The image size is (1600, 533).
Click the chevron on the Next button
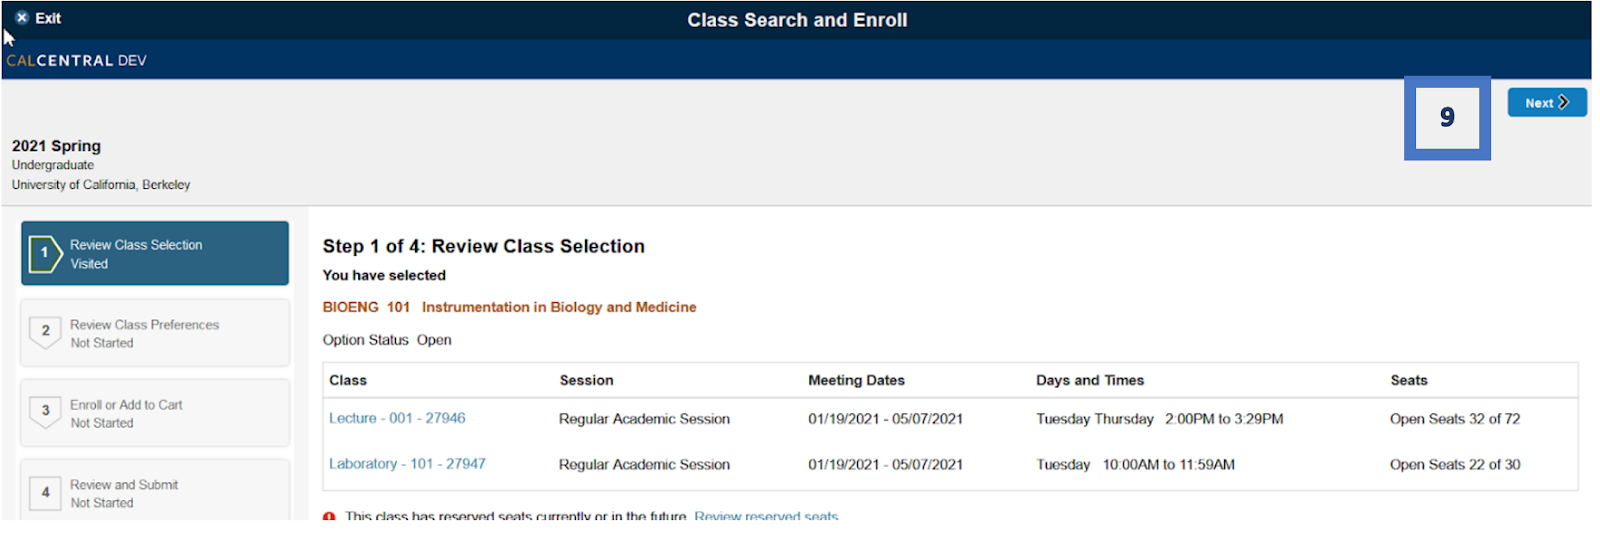[1564, 102]
